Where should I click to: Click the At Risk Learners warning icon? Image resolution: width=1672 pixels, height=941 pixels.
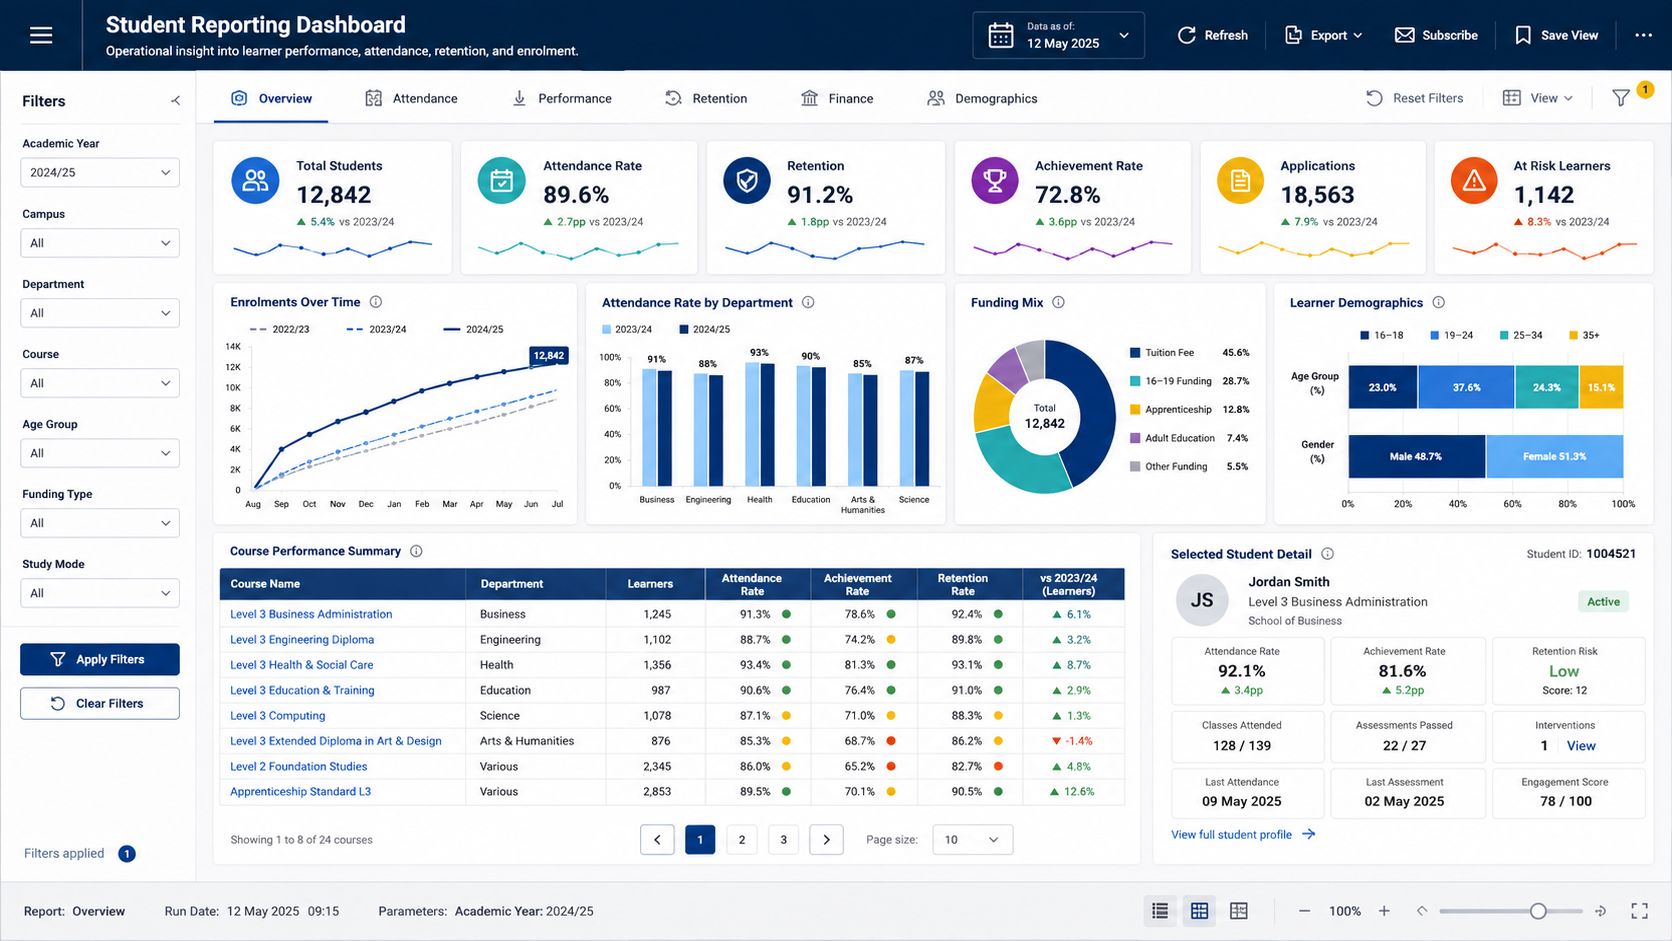pos(1474,180)
